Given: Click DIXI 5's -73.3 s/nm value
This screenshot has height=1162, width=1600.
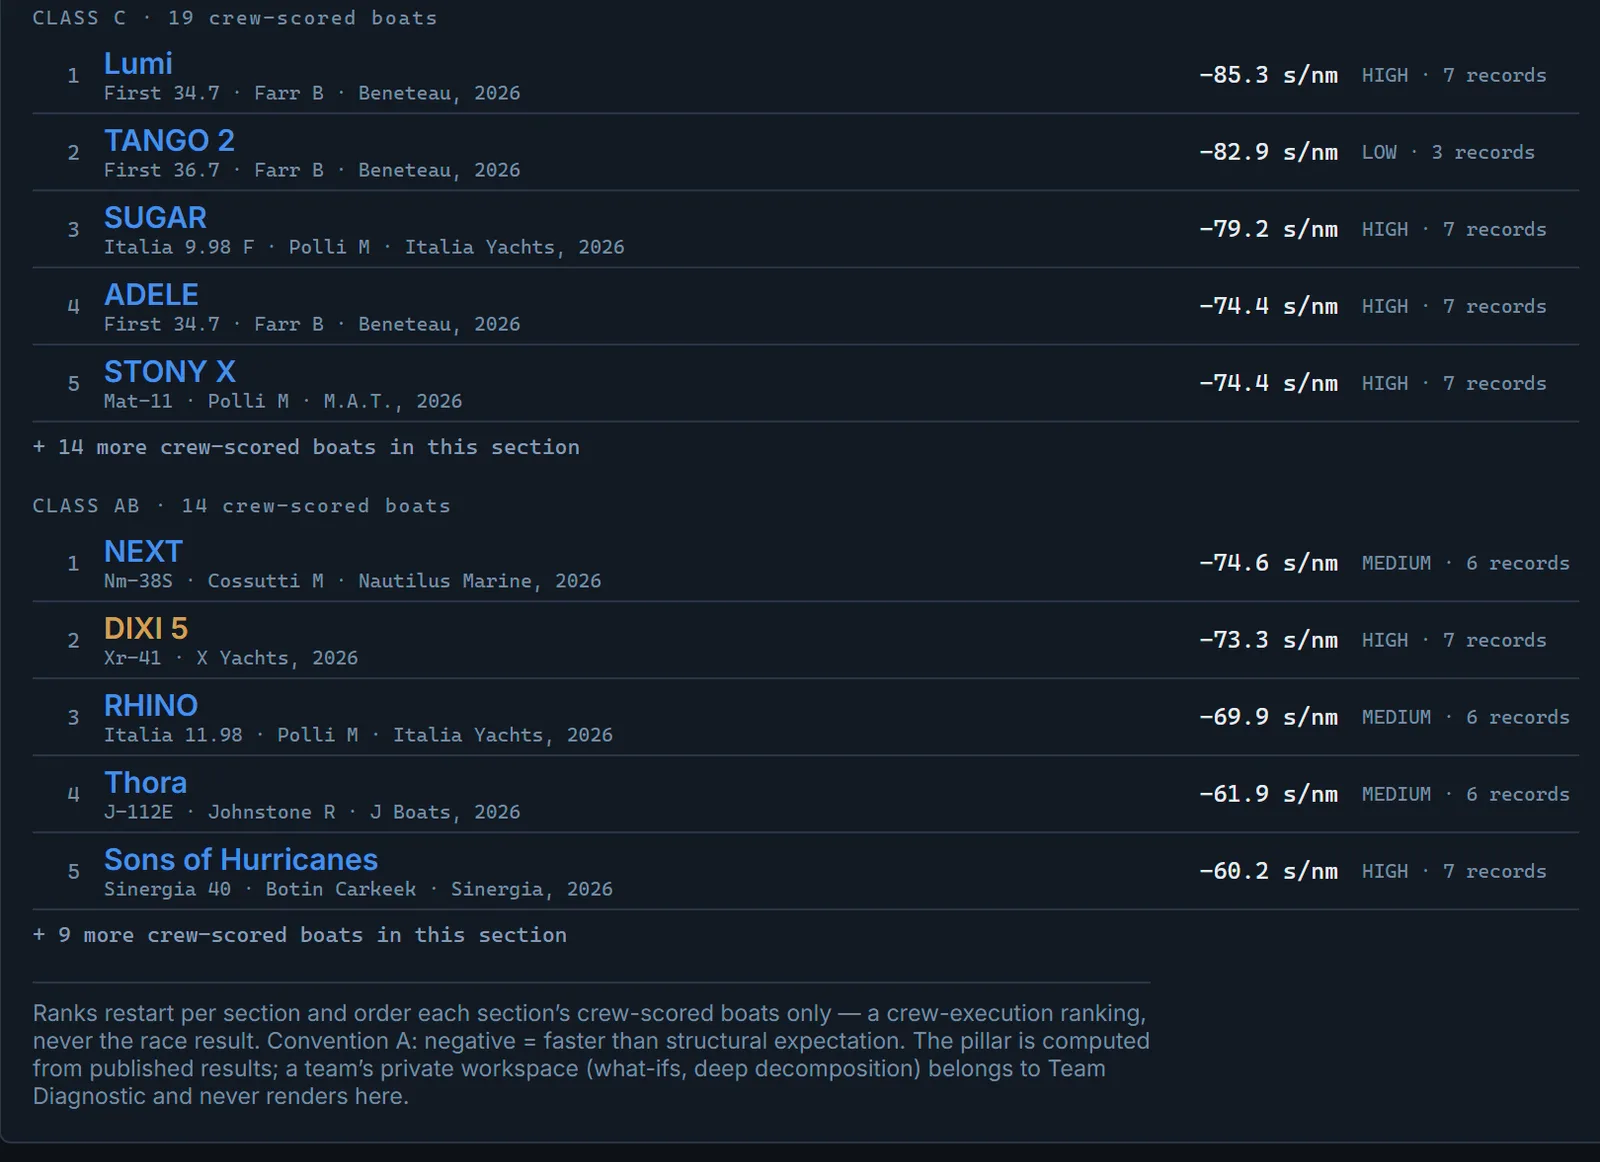Looking at the screenshot, I should [x=1268, y=640].
